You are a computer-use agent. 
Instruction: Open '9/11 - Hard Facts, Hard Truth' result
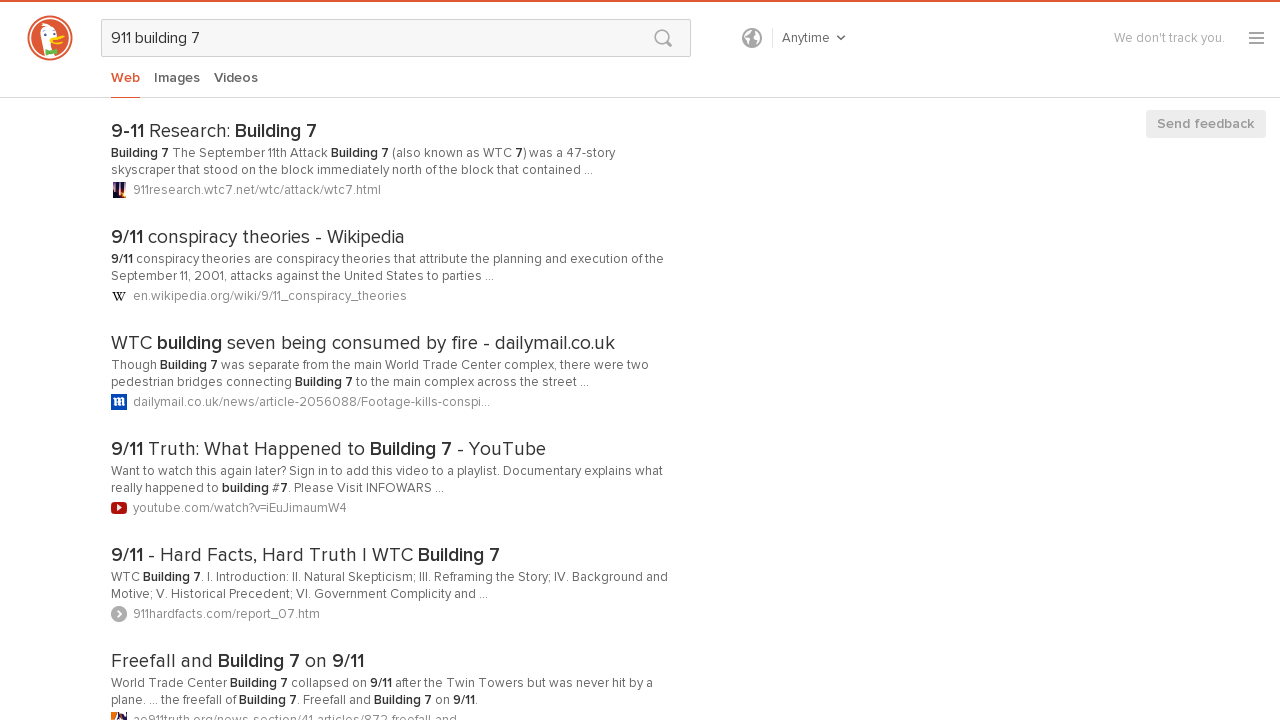(x=305, y=555)
